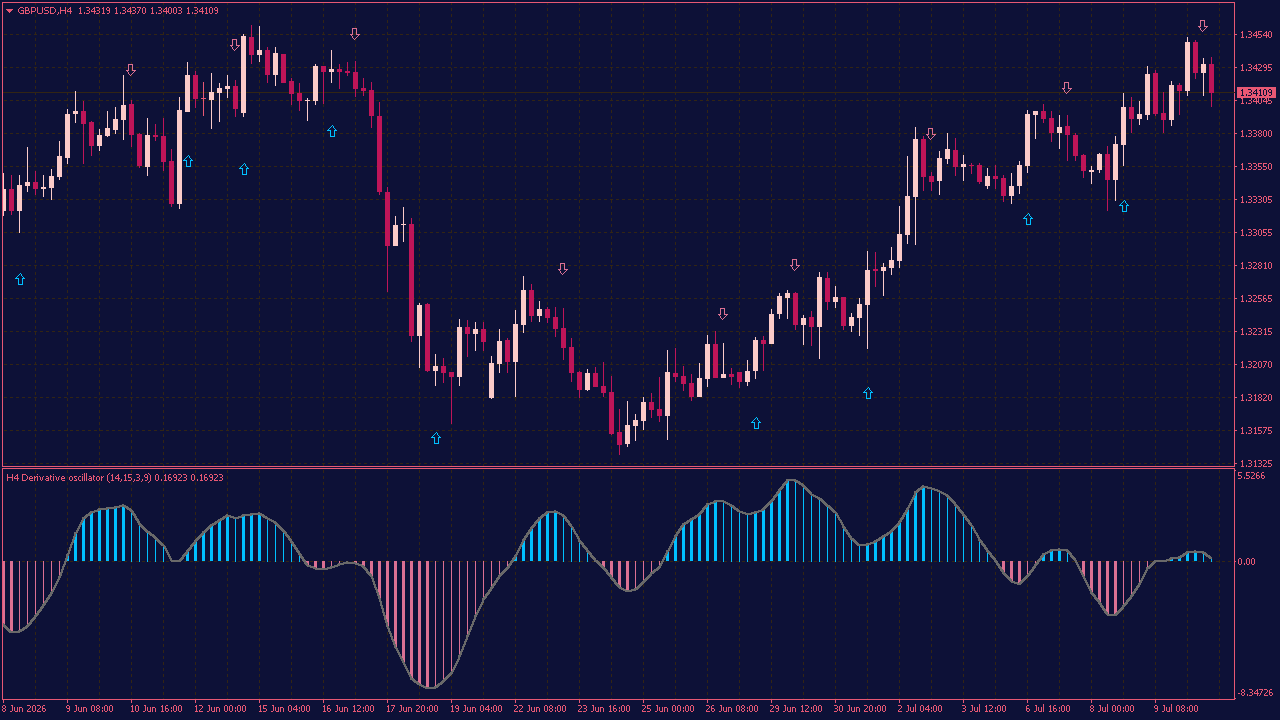Click the 17 Jun 20:00 time label
Image resolution: width=1280 pixels, height=720 pixels.
pos(411,709)
